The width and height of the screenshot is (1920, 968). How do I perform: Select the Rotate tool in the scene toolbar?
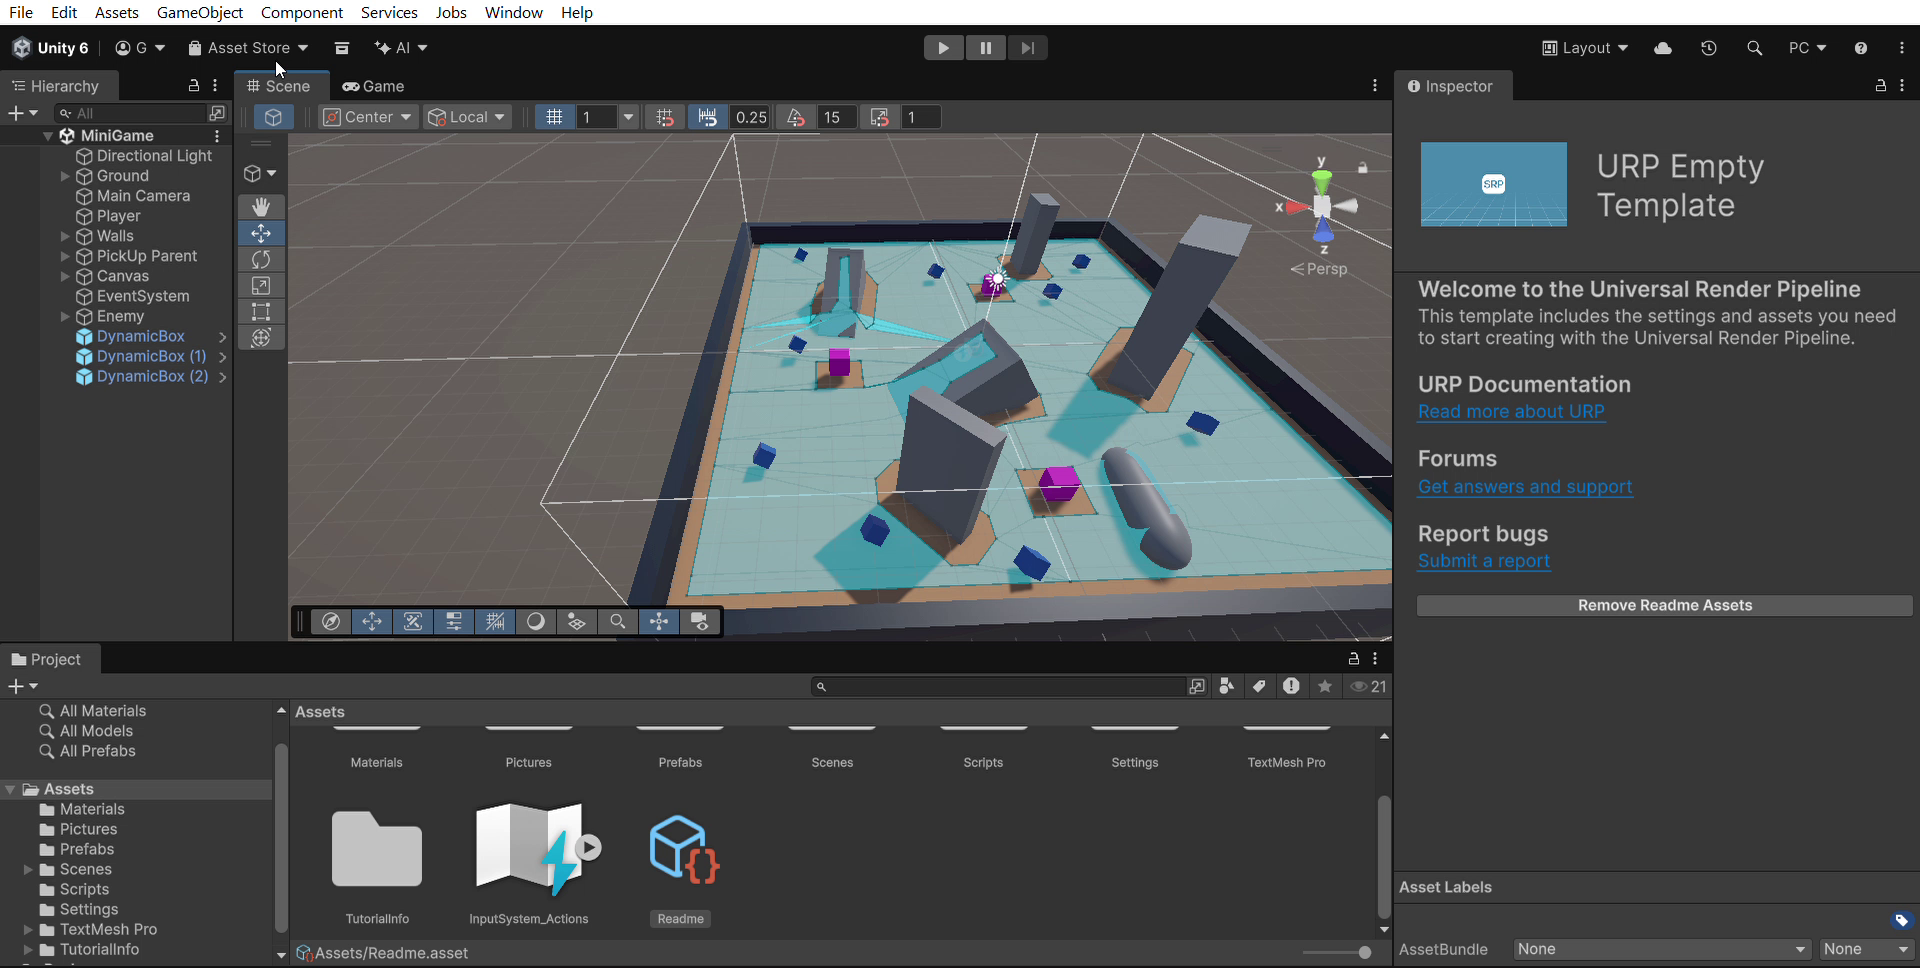point(261,259)
